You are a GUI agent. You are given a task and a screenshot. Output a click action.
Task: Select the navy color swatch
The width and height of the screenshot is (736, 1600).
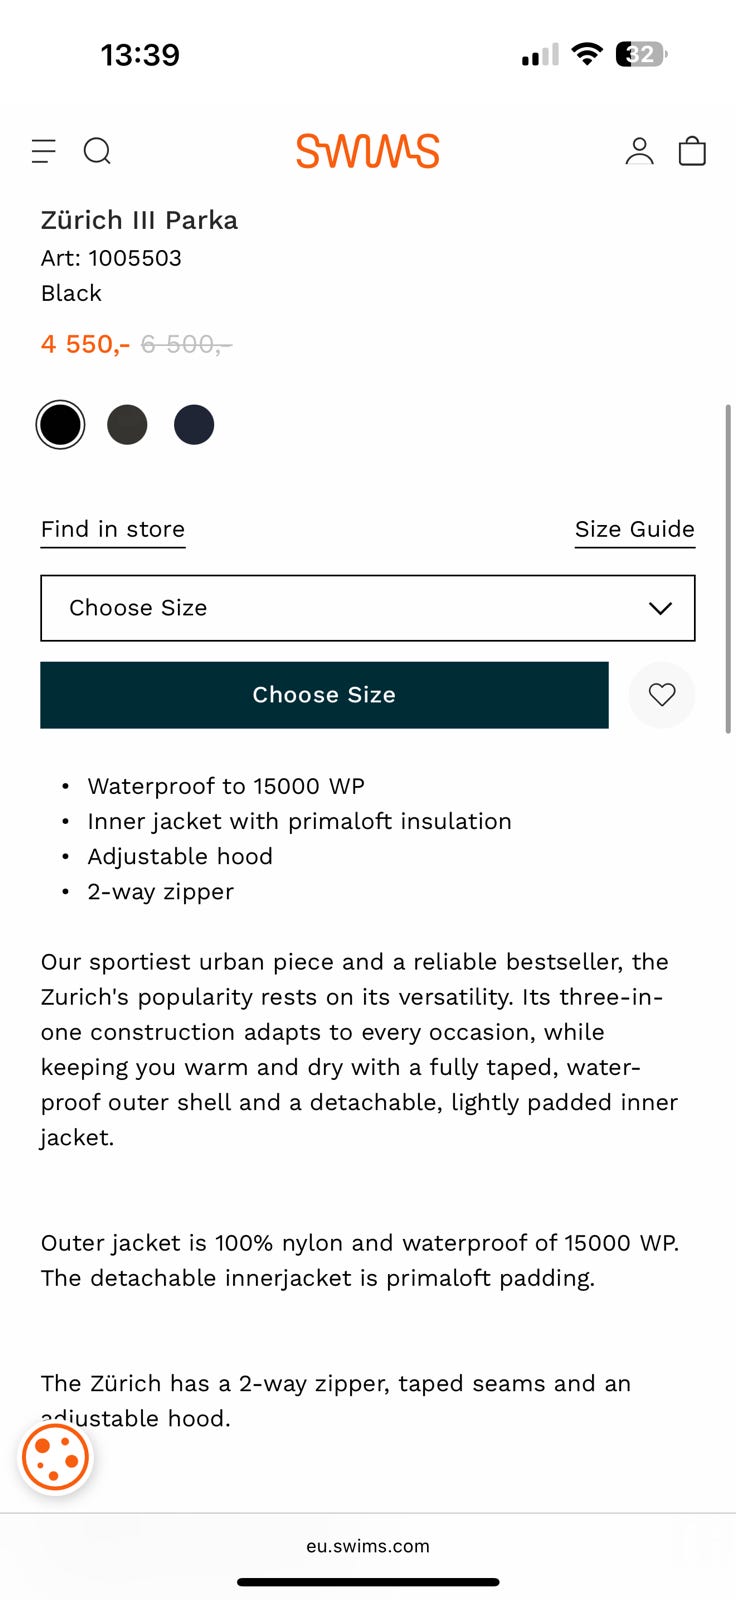(194, 425)
